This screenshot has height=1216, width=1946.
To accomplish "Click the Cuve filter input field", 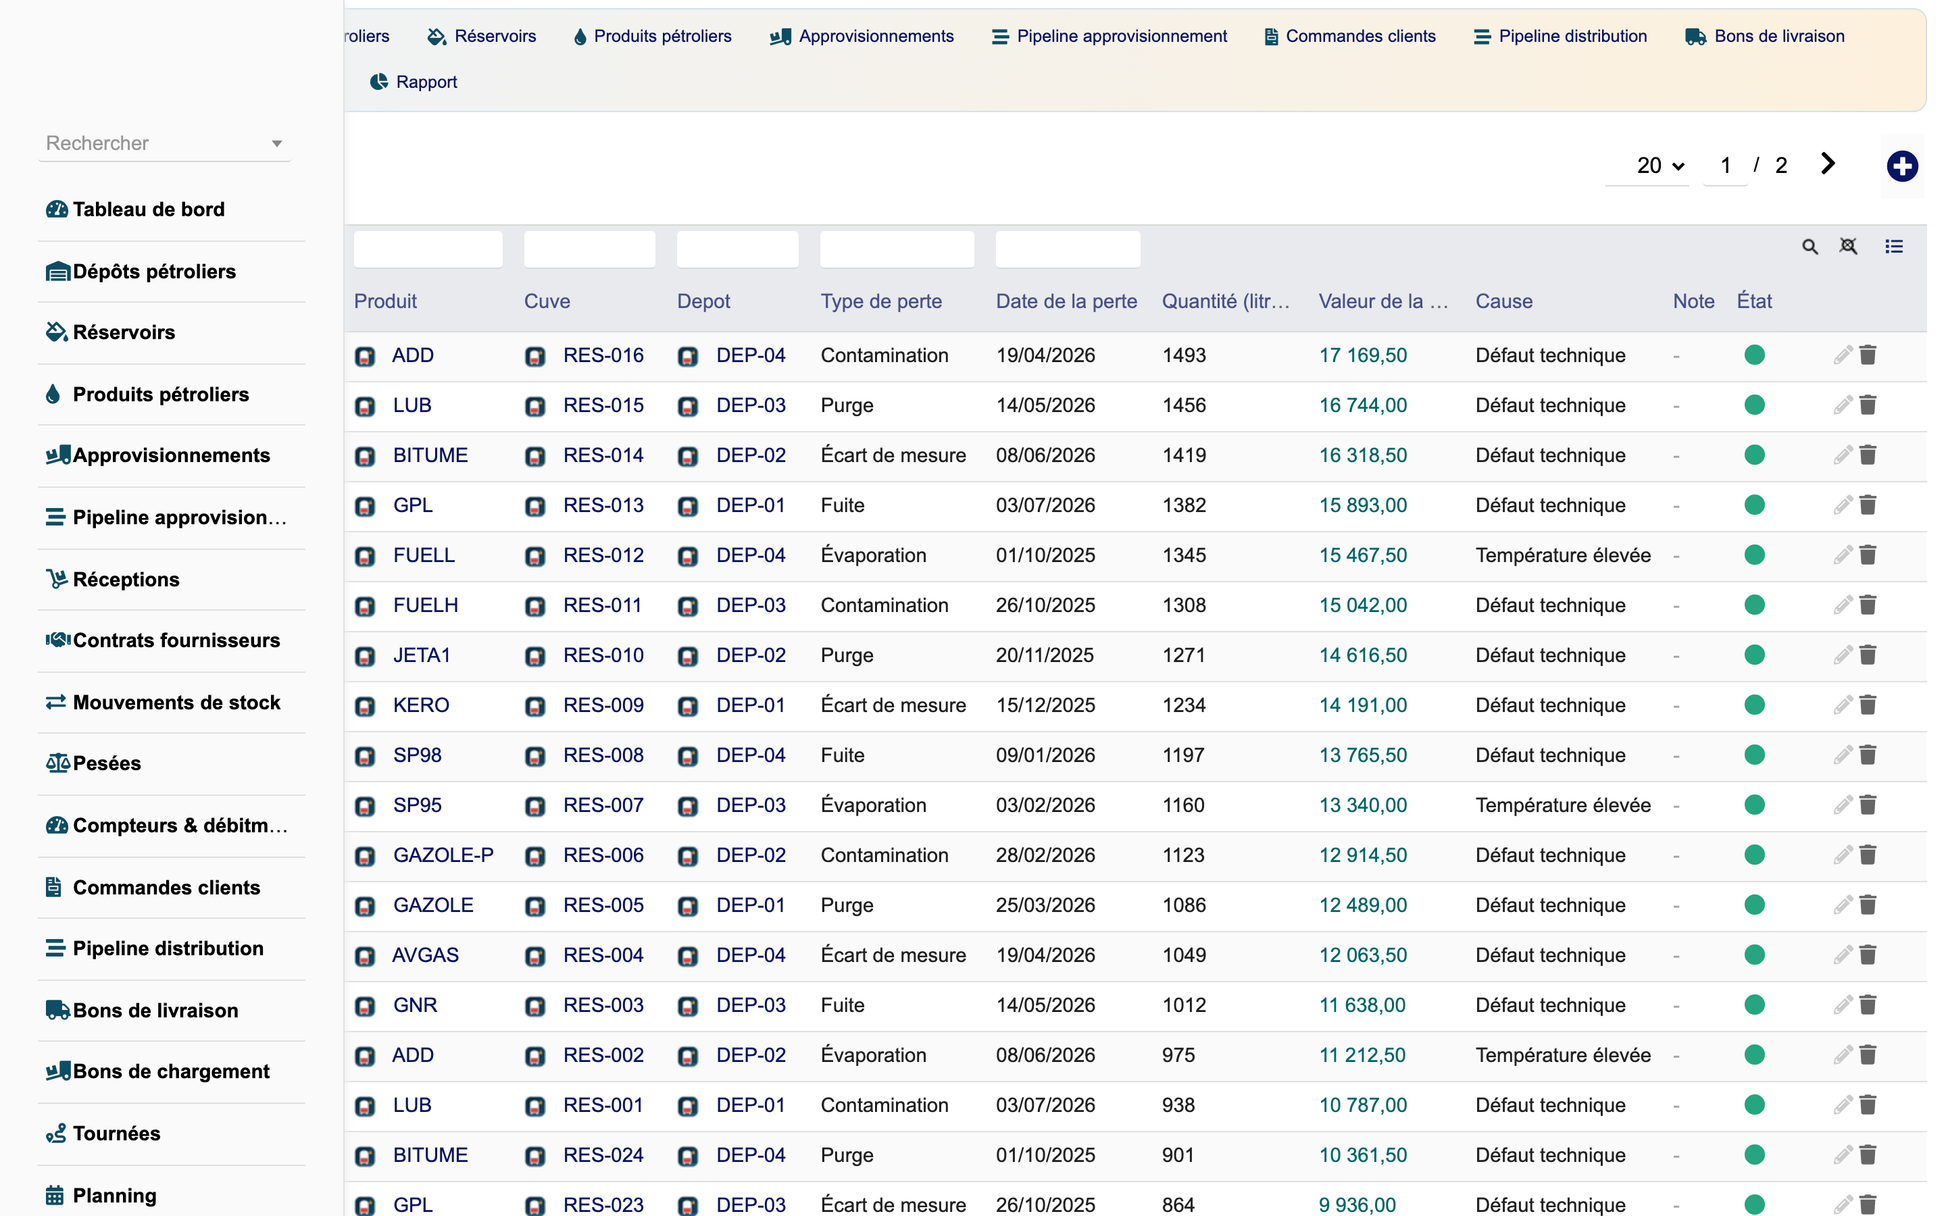I will [589, 249].
